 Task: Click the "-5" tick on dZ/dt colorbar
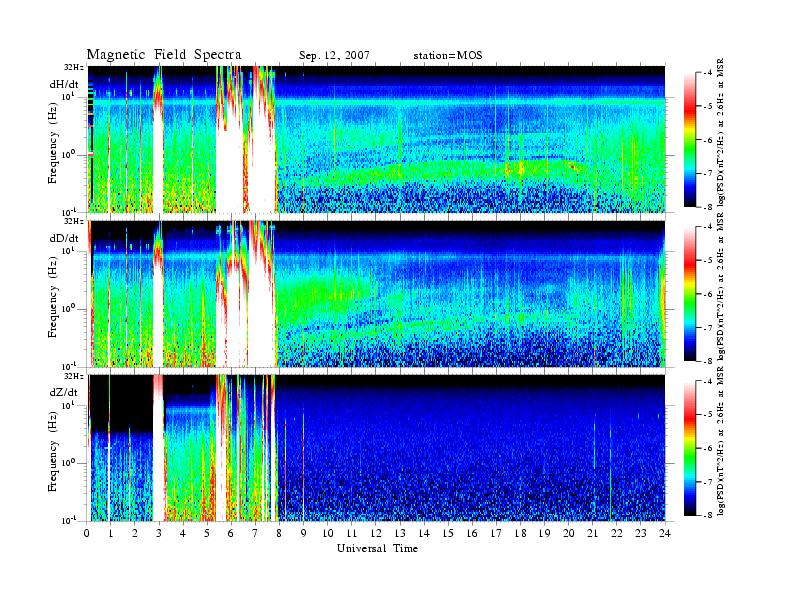709,414
